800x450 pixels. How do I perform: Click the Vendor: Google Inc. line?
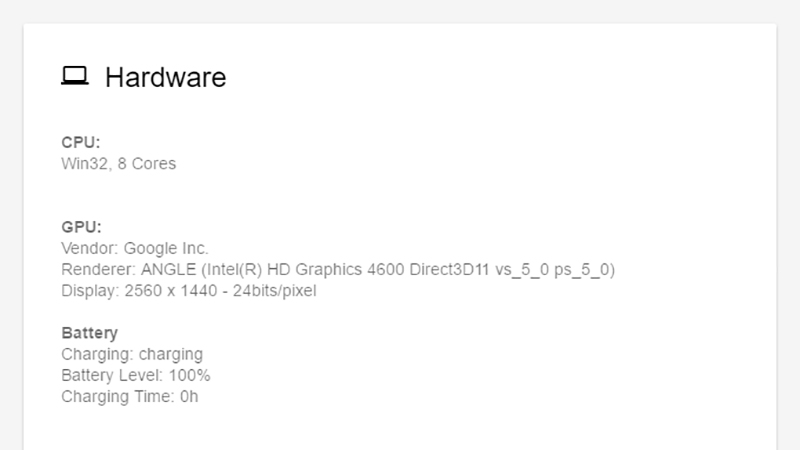pos(135,248)
